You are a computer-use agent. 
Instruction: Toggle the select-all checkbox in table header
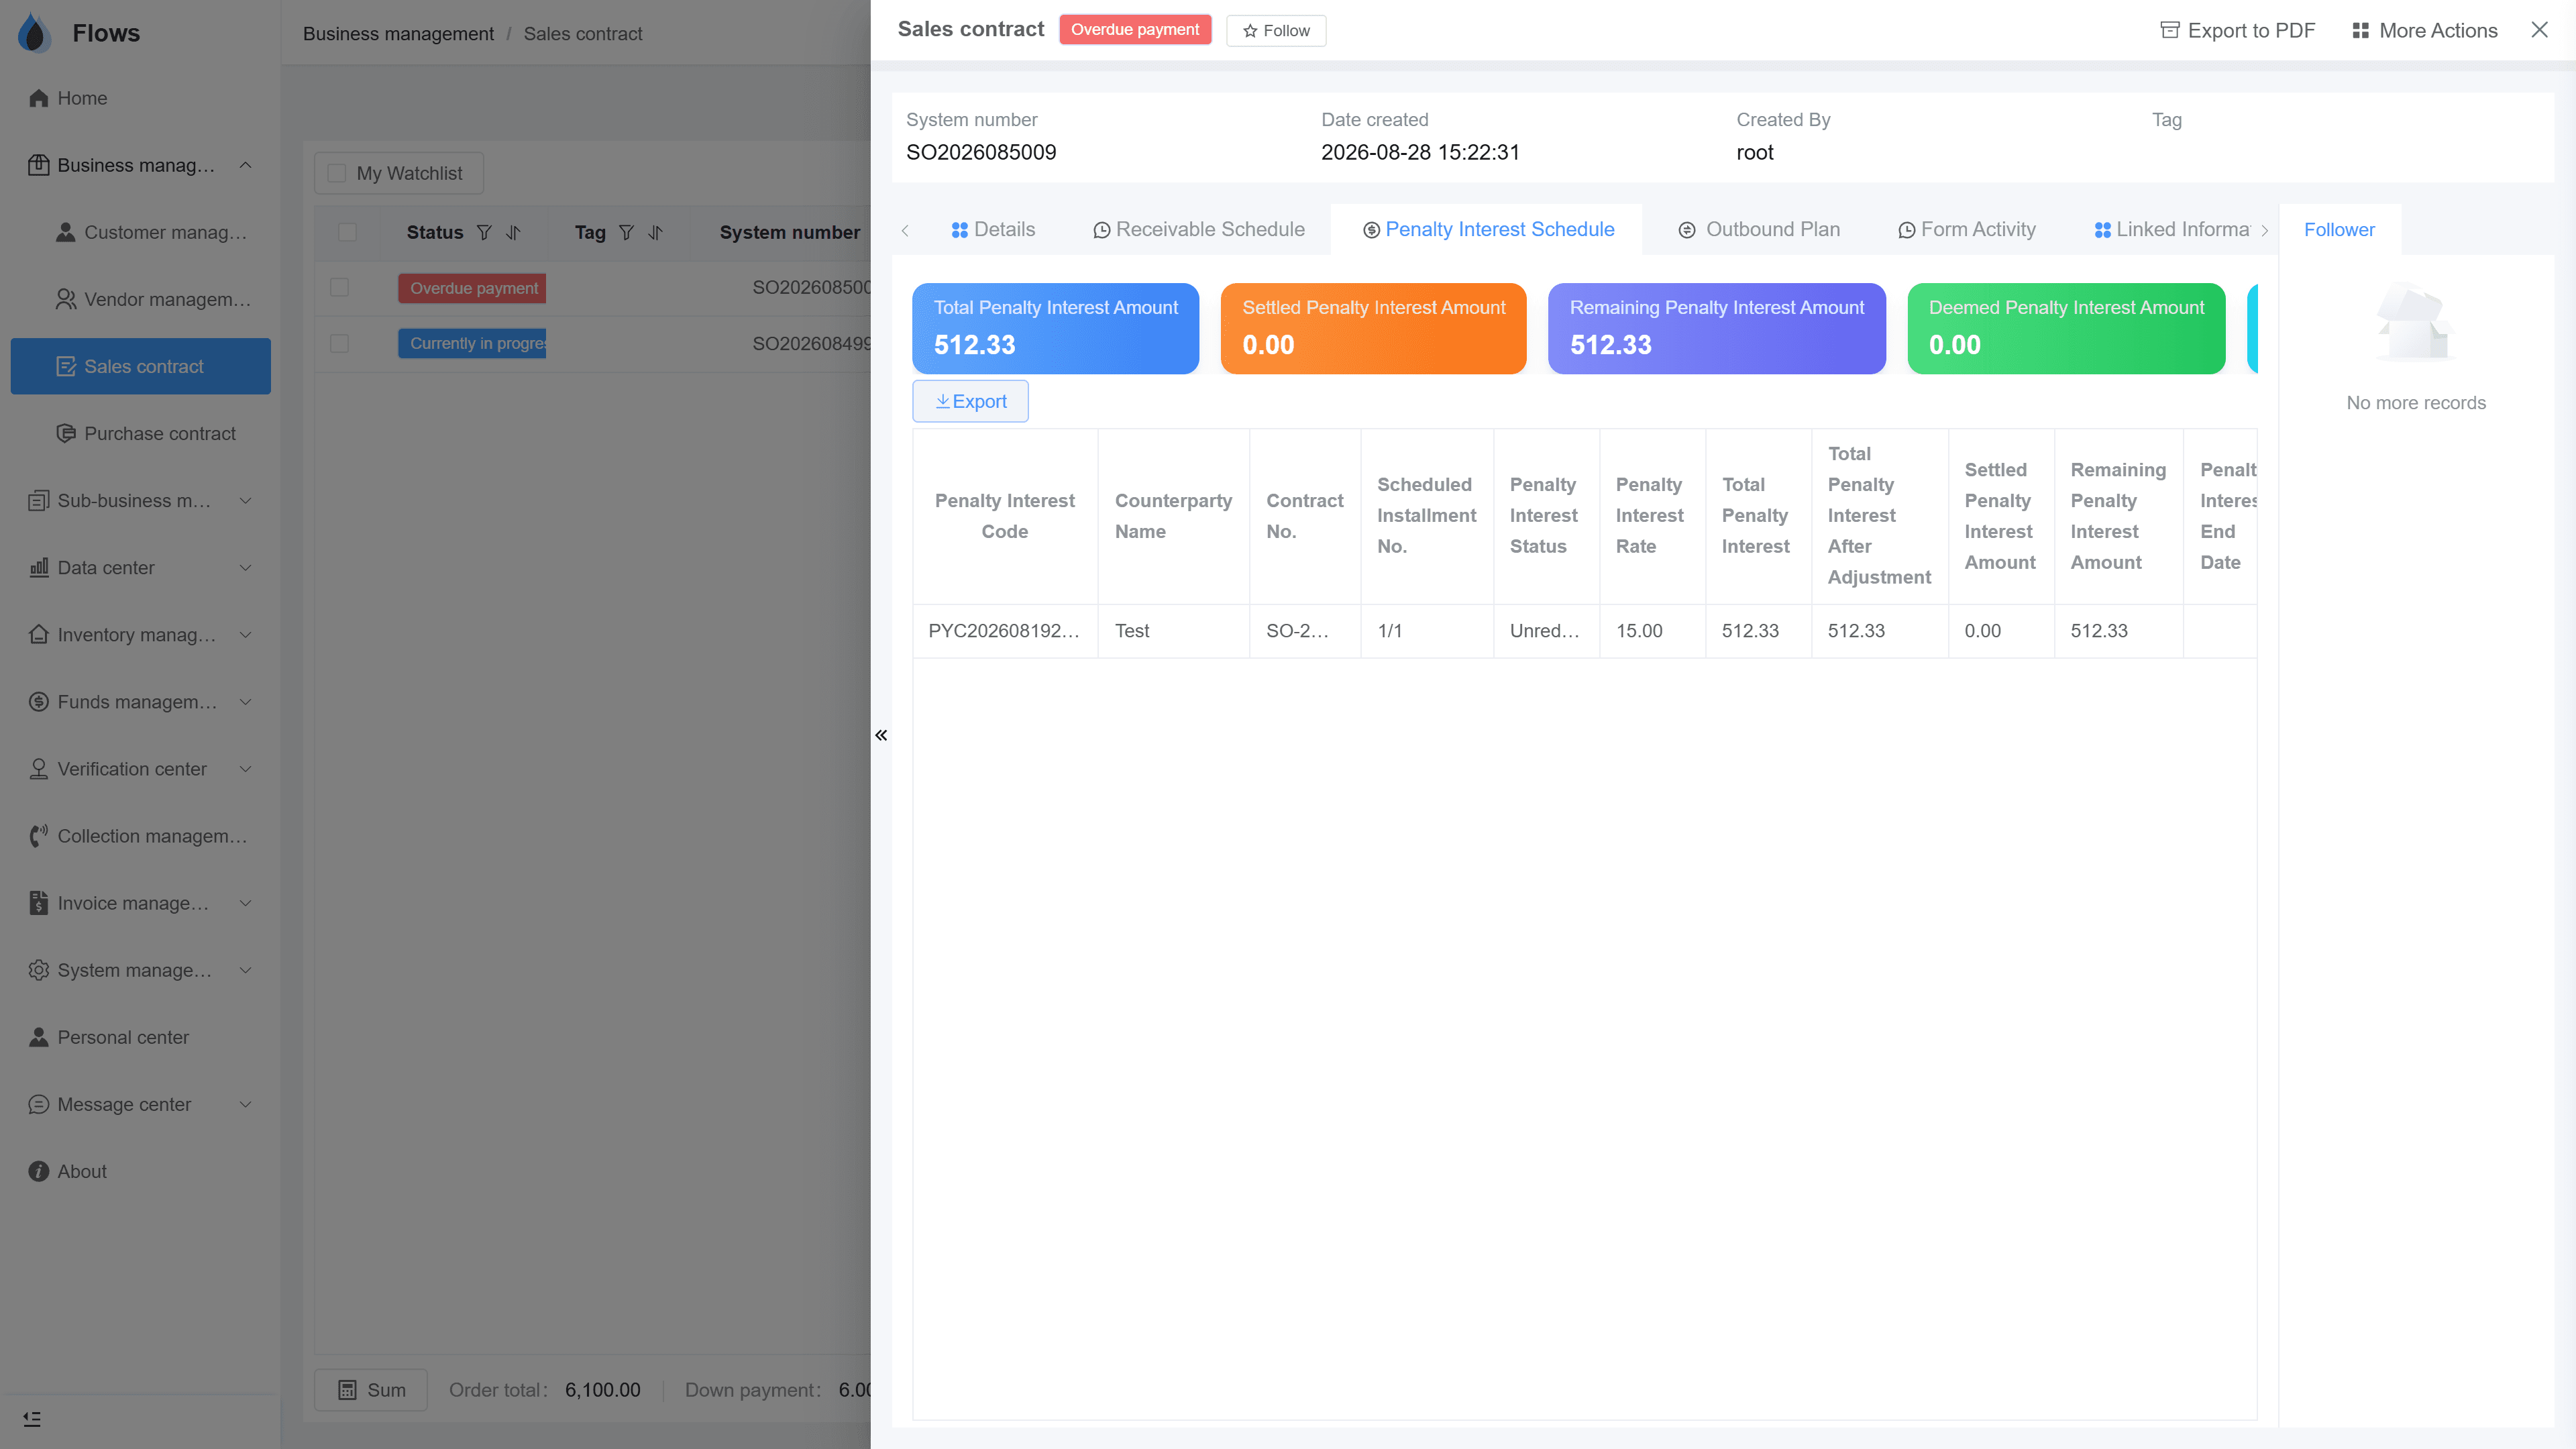pos(347,232)
